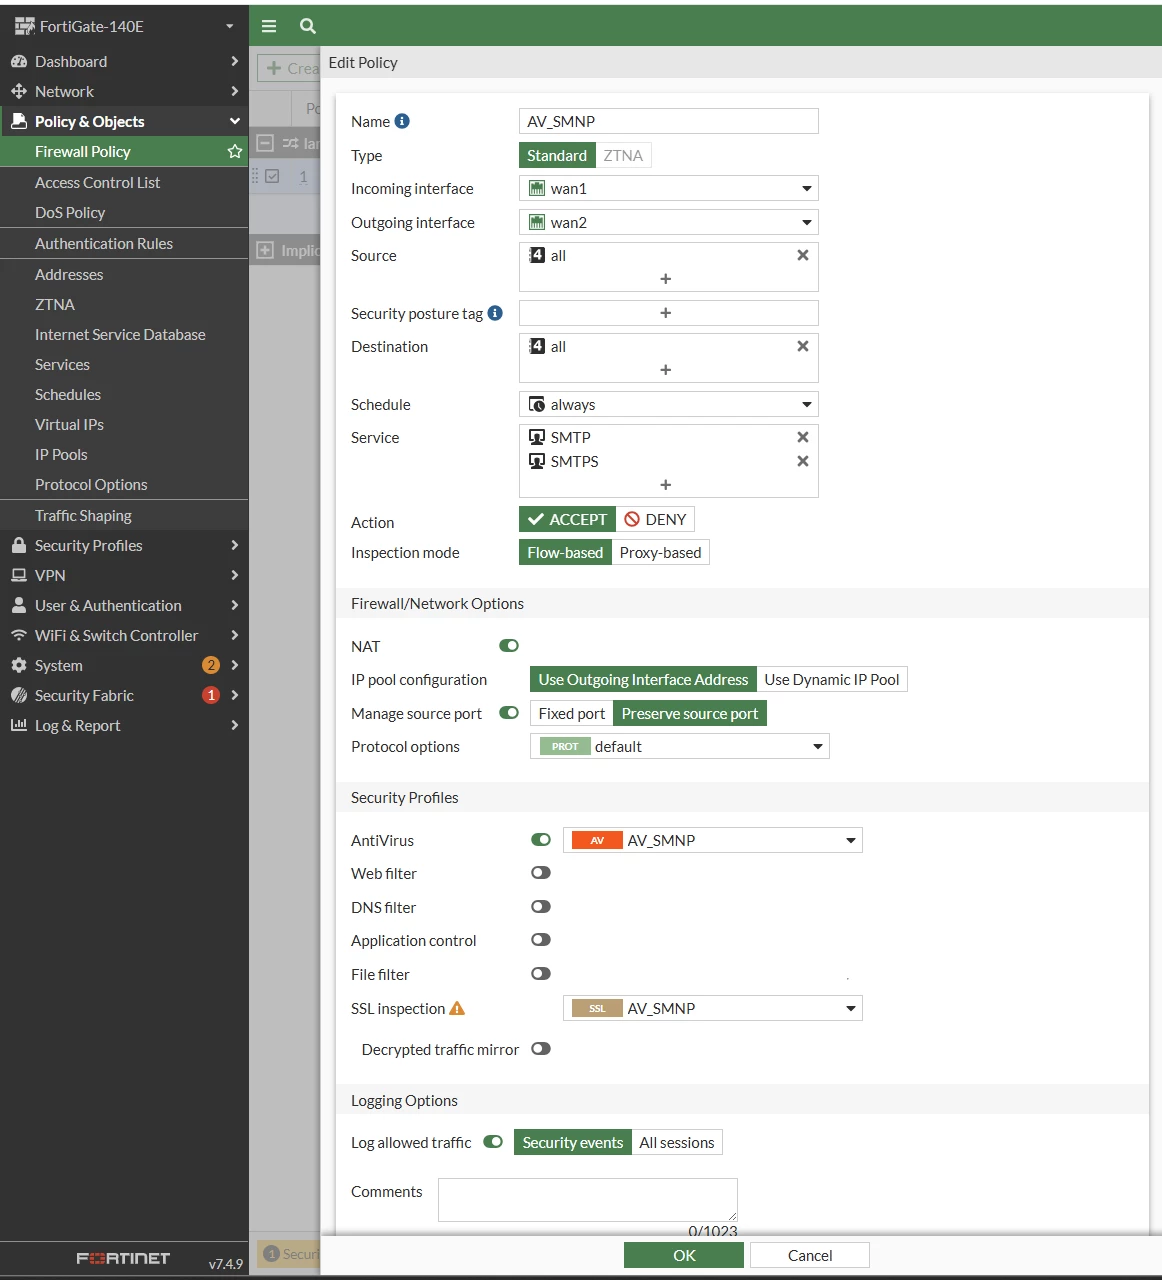The height and width of the screenshot is (1280, 1162).
Task: Choose Use Dynamic IP Pool
Action: coord(832,679)
